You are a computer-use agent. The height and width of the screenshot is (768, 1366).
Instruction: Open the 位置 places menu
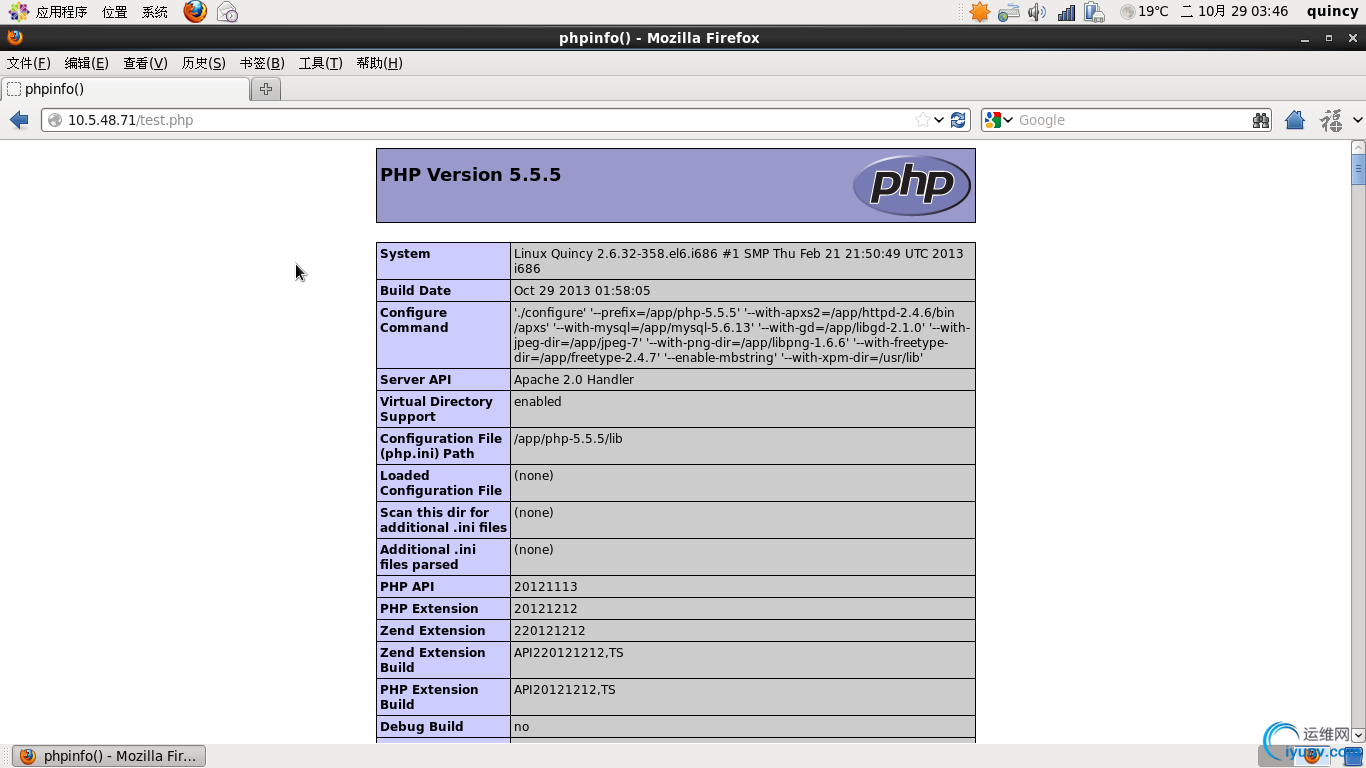[115, 12]
